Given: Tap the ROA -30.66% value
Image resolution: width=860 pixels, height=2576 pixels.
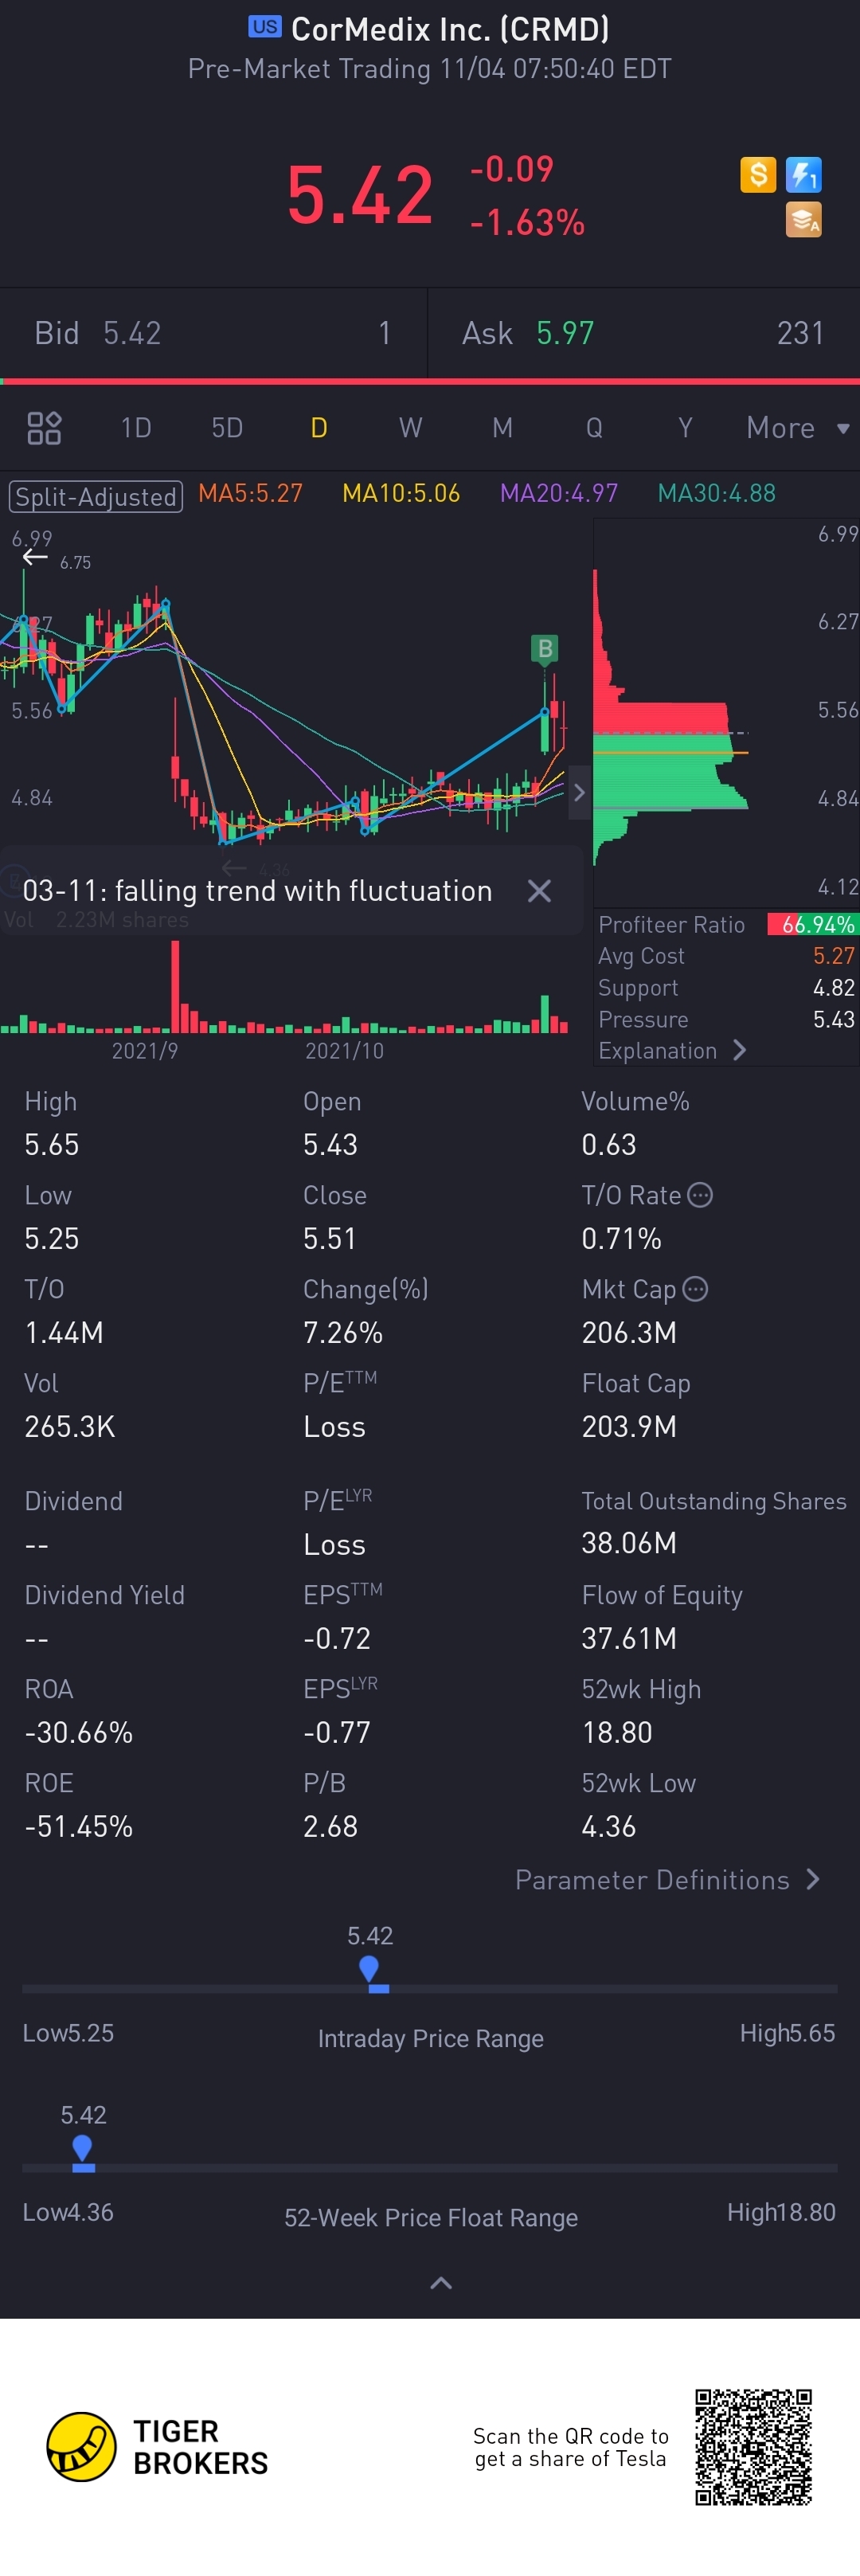Looking at the screenshot, I should tap(79, 1733).
